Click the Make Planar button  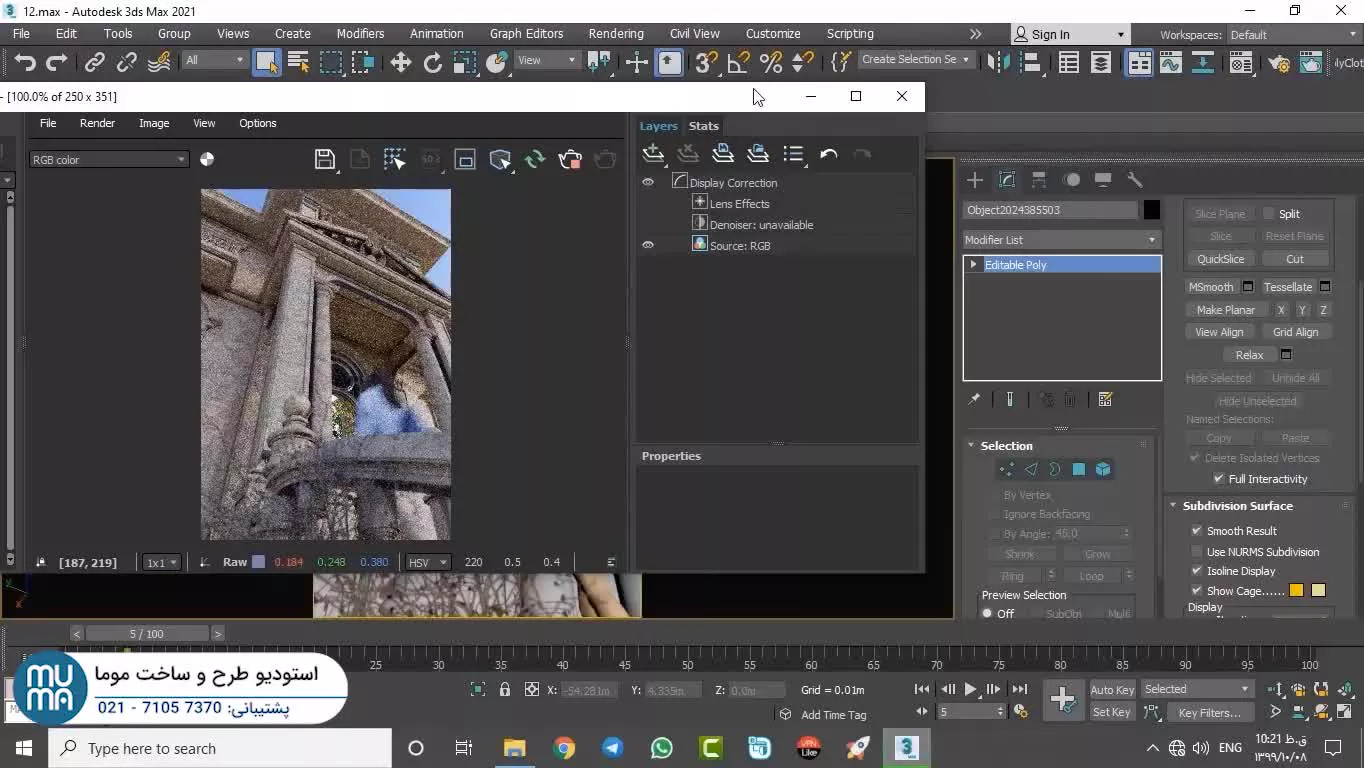(x=1225, y=310)
